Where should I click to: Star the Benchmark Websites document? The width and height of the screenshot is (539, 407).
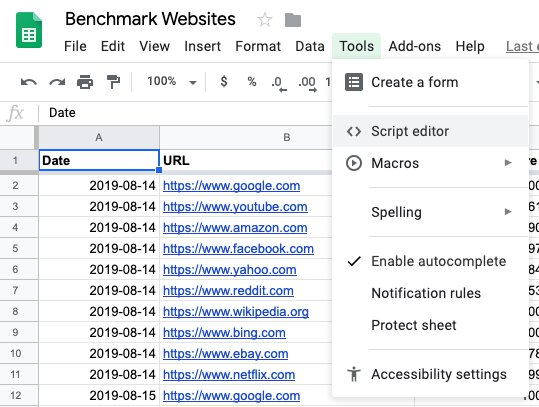coord(265,20)
